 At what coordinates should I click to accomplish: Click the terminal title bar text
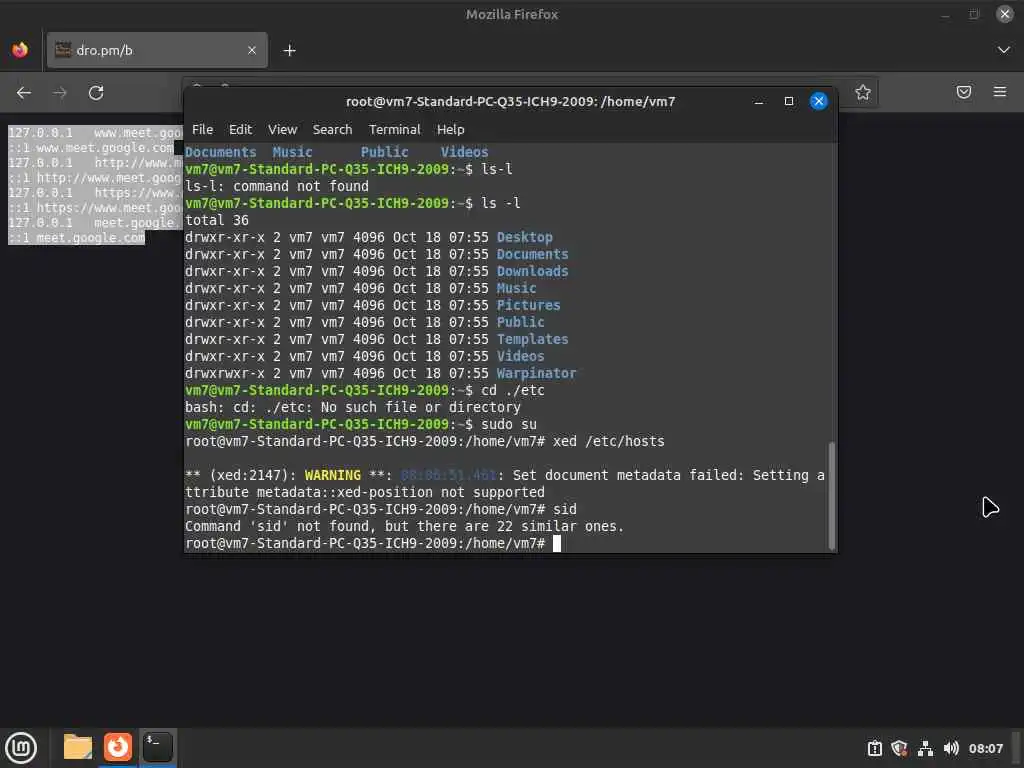511,101
